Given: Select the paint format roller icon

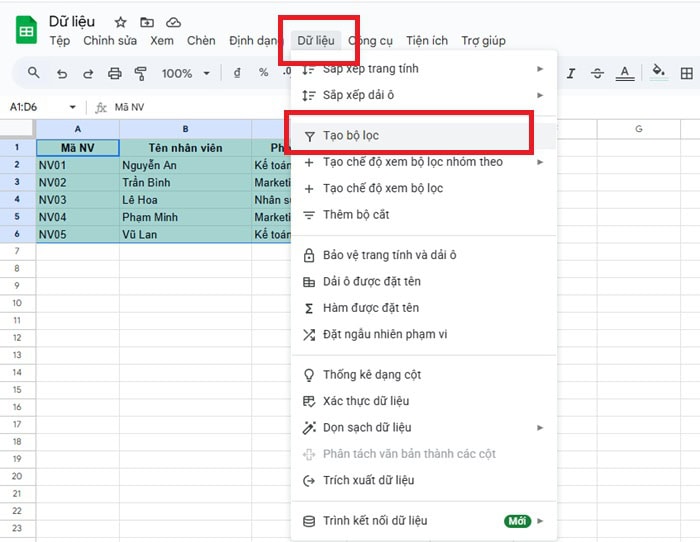Looking at the screenshot, I should tap(140, 73).
